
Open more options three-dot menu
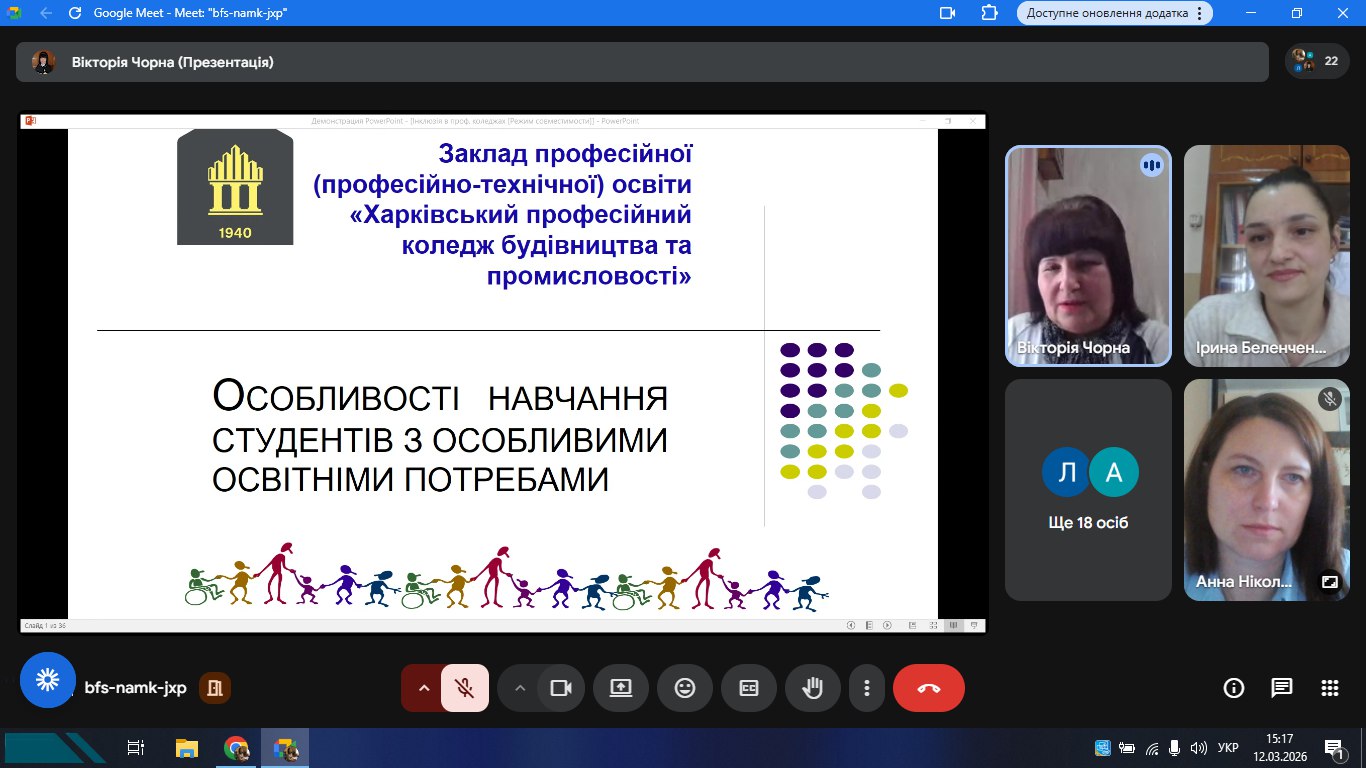point(867,688)
